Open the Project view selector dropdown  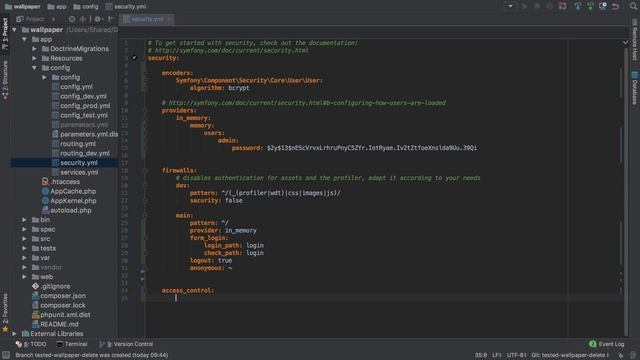pyautogui.click(x=35, y=19)
